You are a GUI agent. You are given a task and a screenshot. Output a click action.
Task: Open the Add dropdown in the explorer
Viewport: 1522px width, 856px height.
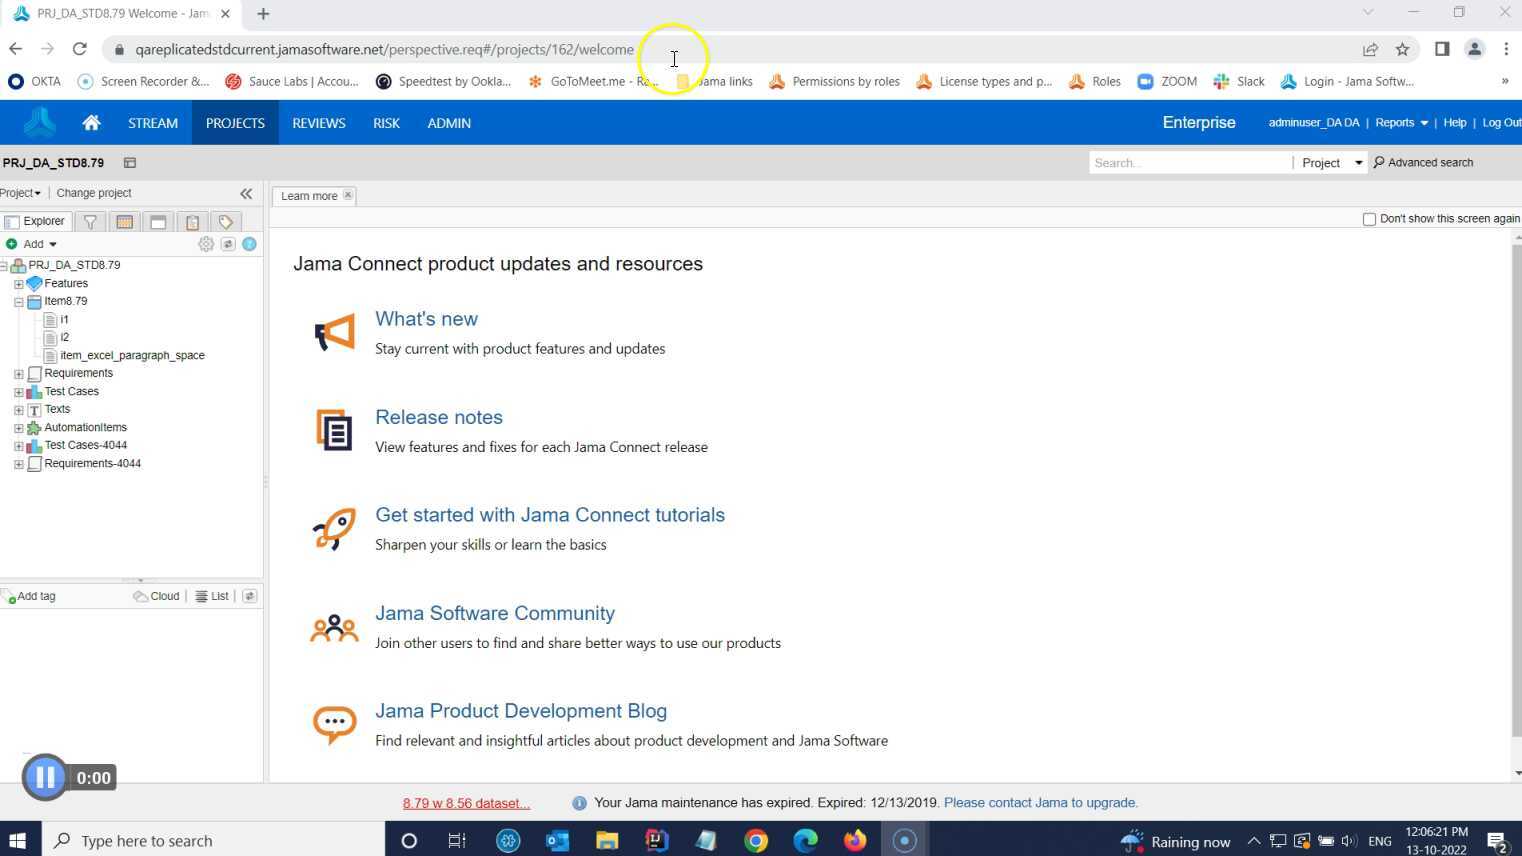[32, 244]
